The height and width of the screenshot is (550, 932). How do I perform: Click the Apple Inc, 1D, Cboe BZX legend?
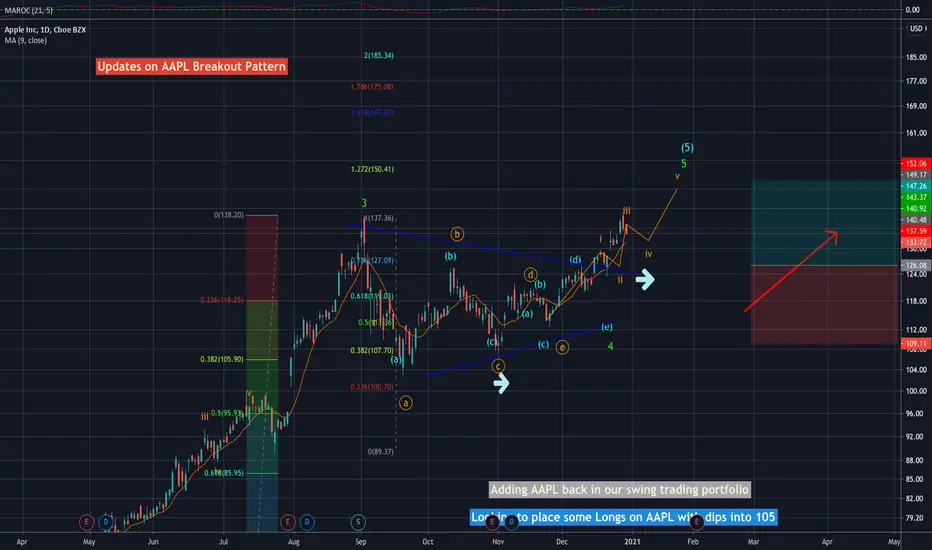[45, 30]
